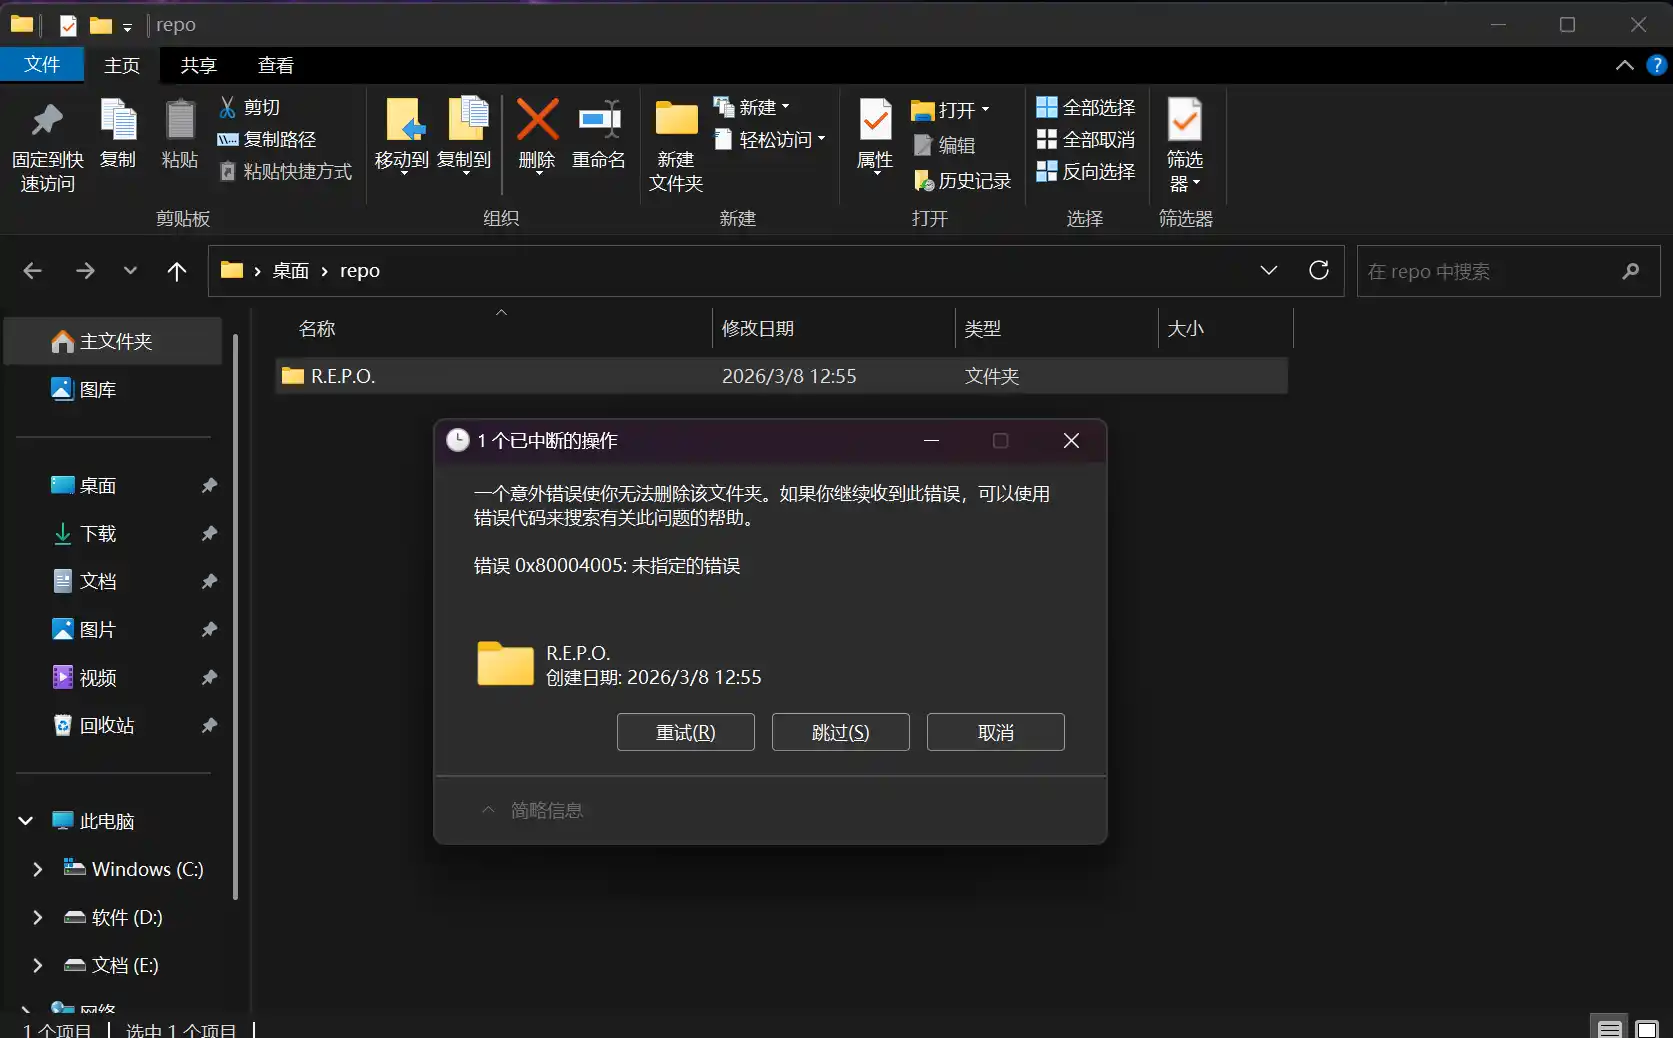Click the Rename (重命名) ribbon icon
This screenshot has height=1038, width=1673.
599,121
